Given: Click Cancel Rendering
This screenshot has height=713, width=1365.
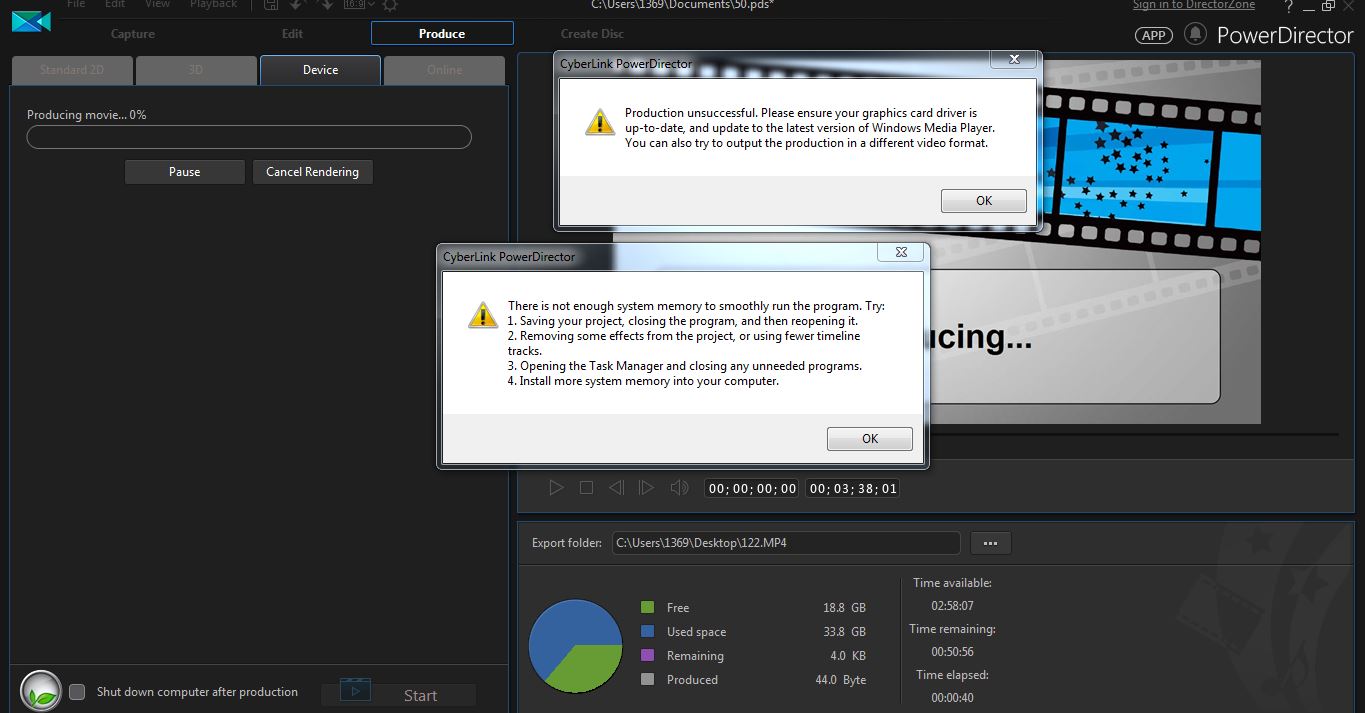Looking at the screenshot, I should pos(312,172).
